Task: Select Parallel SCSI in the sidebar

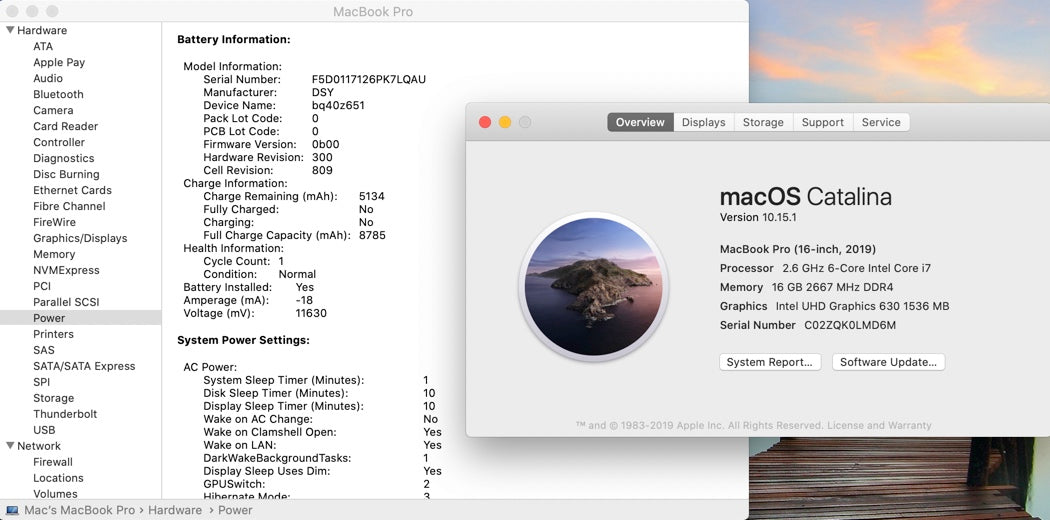Action: [66, 302]
